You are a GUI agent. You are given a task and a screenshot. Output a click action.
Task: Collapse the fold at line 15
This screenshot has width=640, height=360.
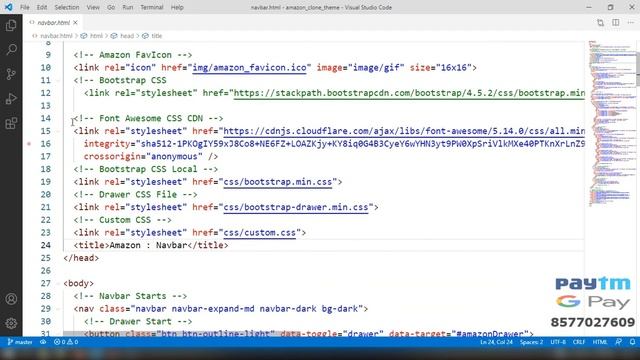point(58,131)
